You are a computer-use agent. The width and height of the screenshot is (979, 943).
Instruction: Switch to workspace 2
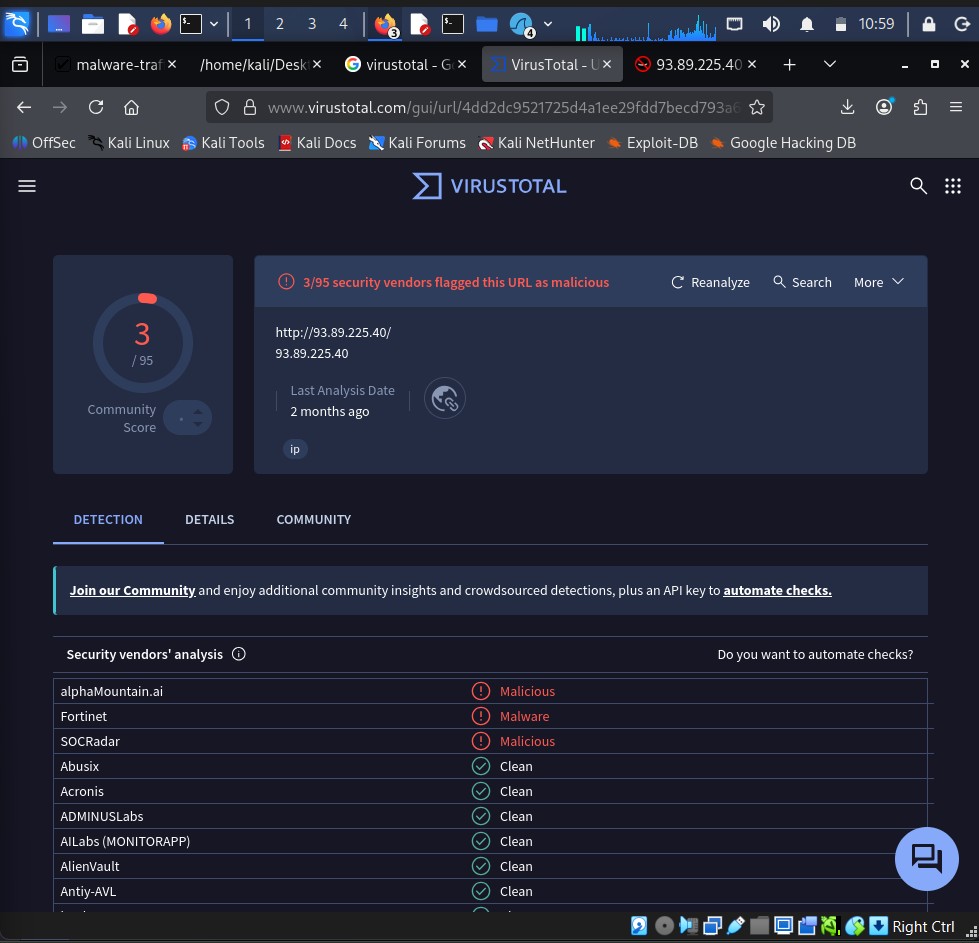[x=279, y=24]
